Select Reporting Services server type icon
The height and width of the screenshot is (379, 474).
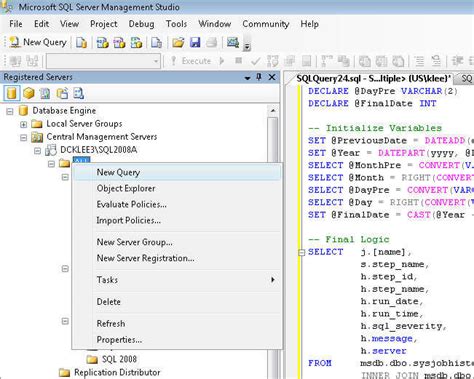pyautogui.click(x=45, y=93)
